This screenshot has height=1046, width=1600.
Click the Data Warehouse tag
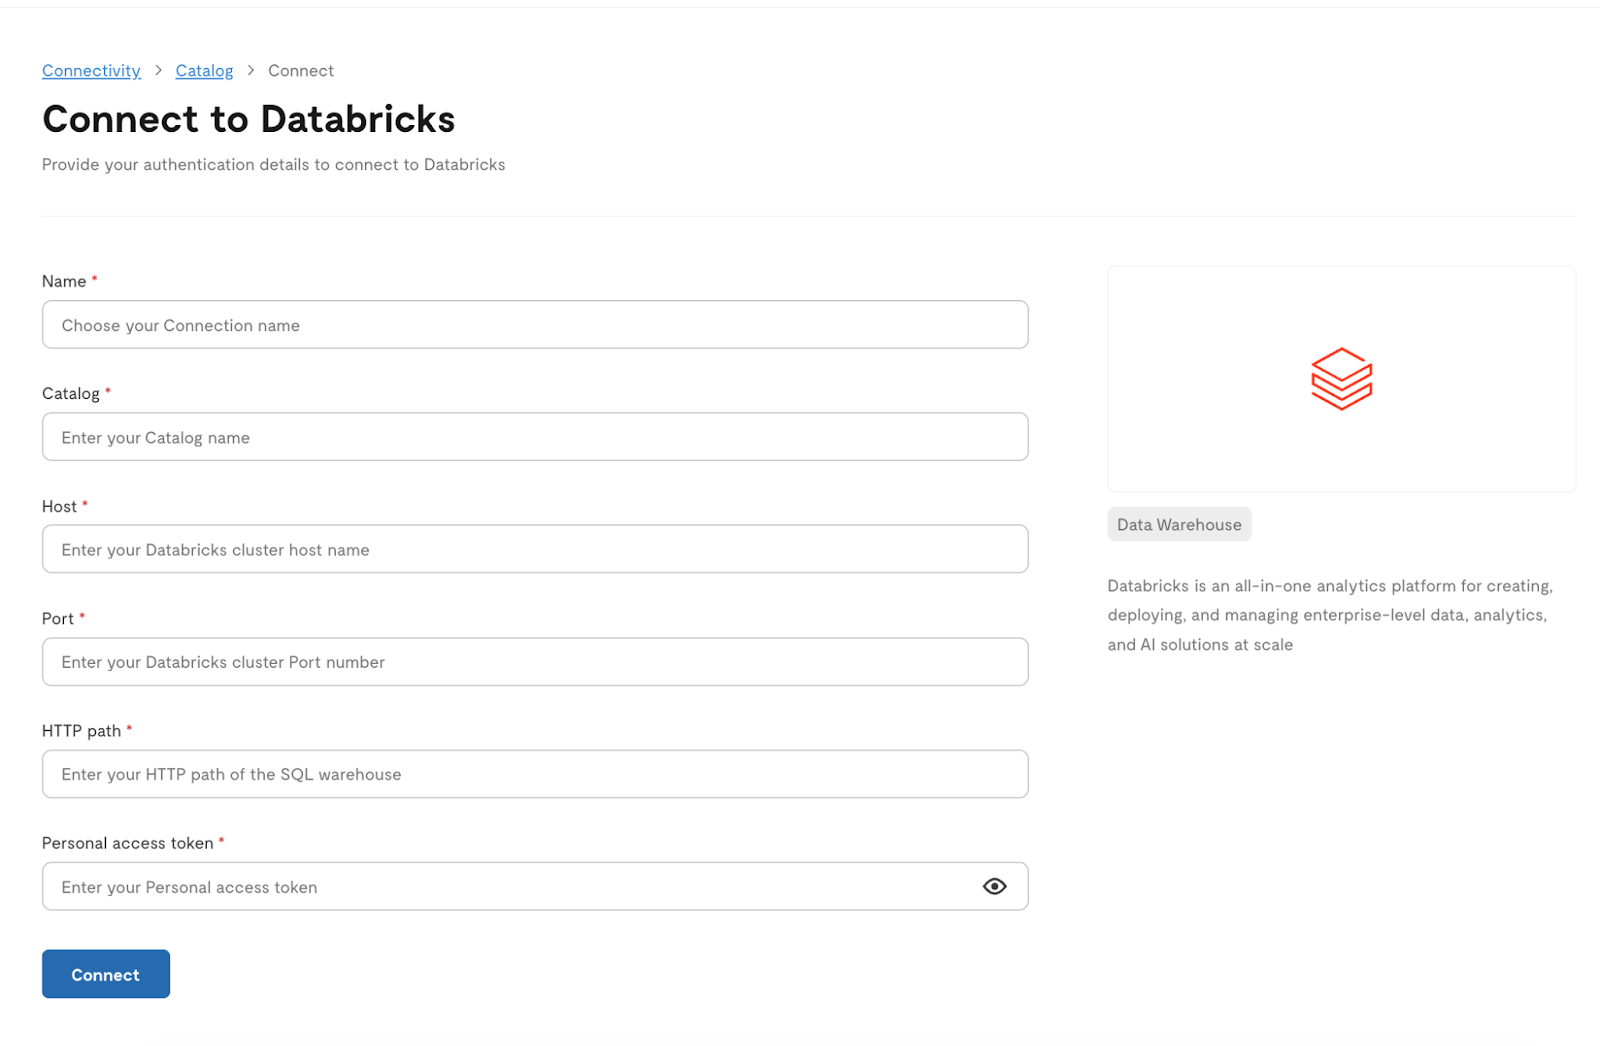click(x=1179, y=524)
